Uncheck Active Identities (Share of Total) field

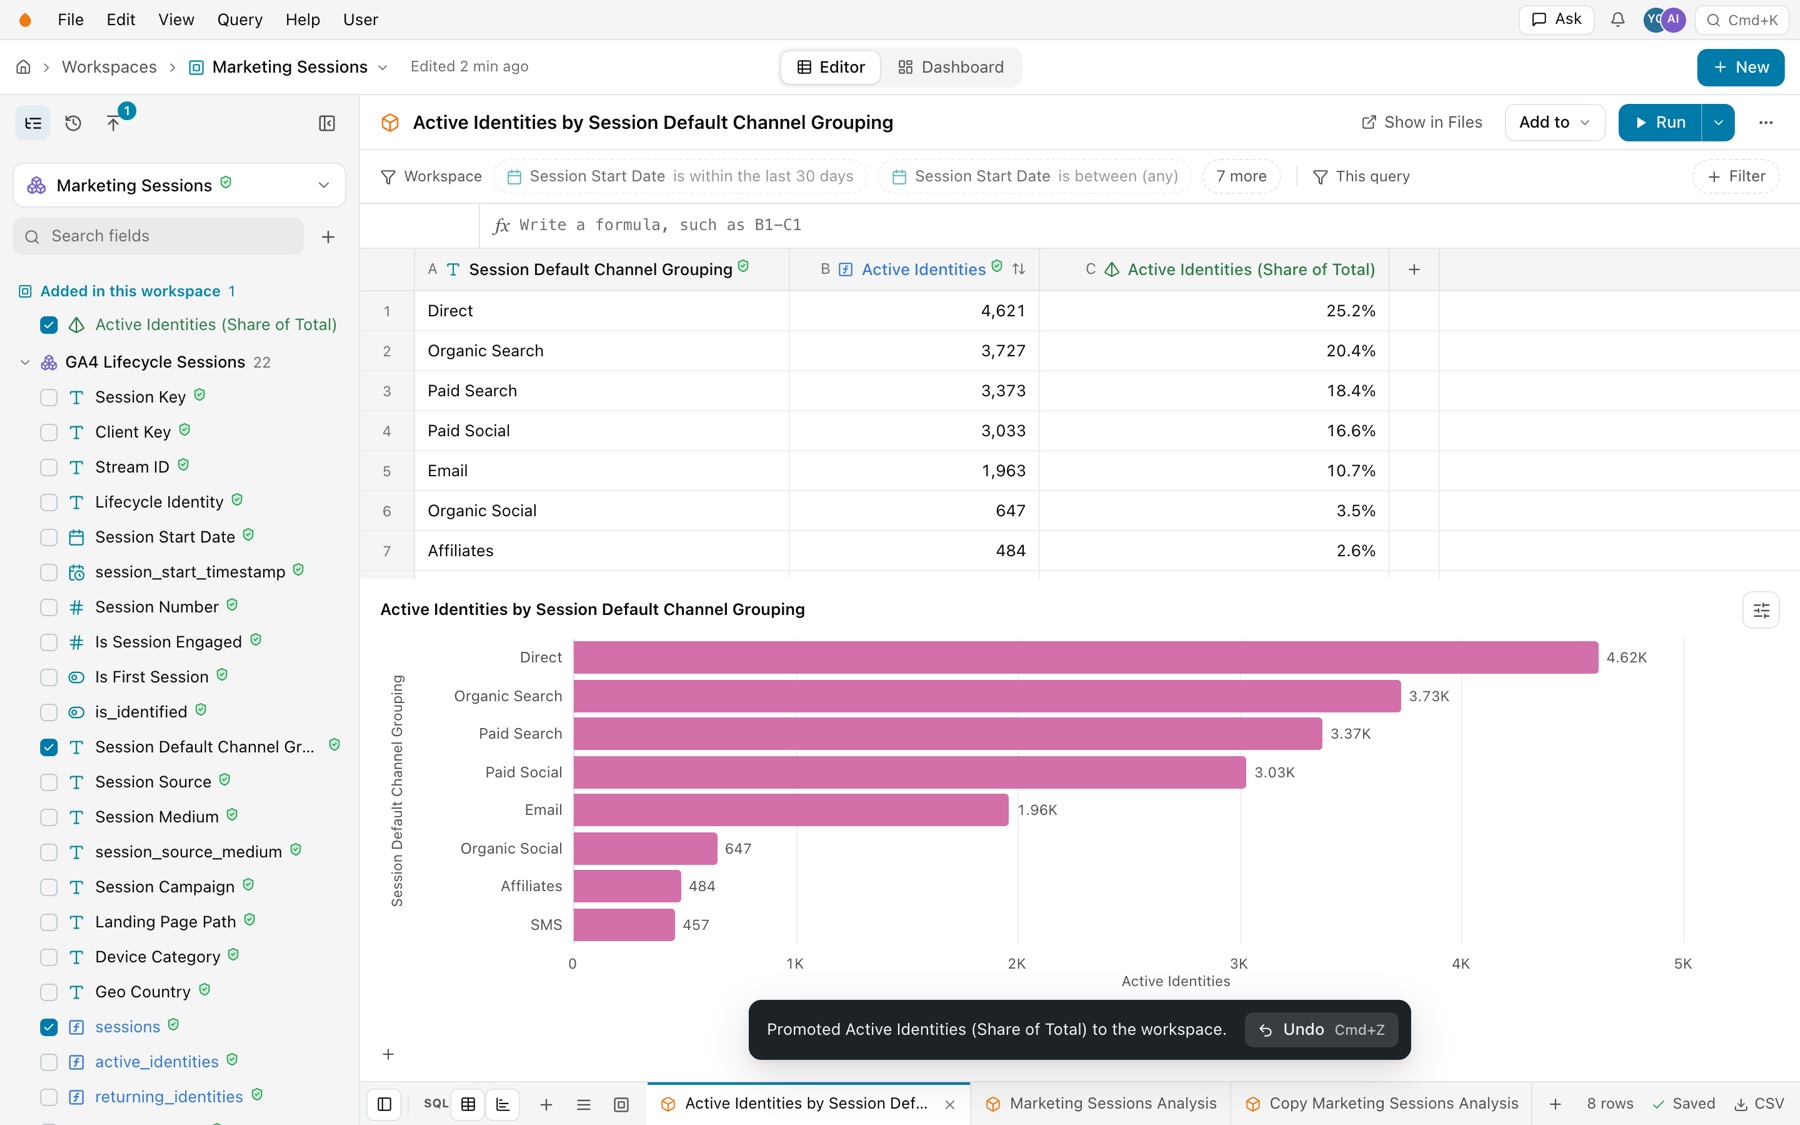point(49,325)
